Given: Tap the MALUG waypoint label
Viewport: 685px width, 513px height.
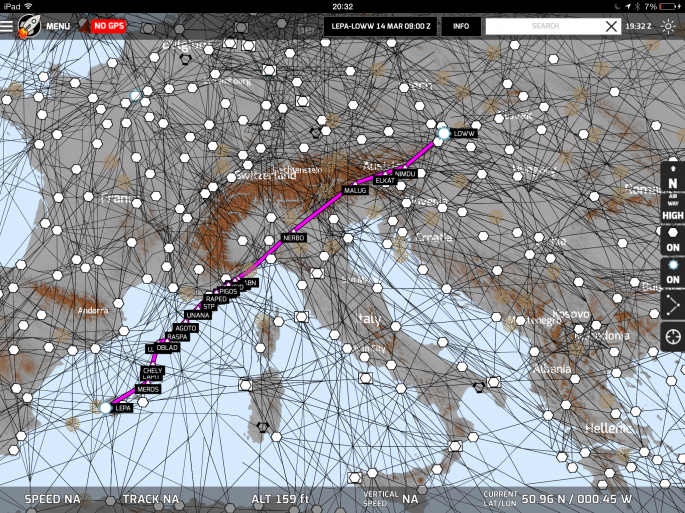Looking at the screenshot, I should (x=356, y=190).
